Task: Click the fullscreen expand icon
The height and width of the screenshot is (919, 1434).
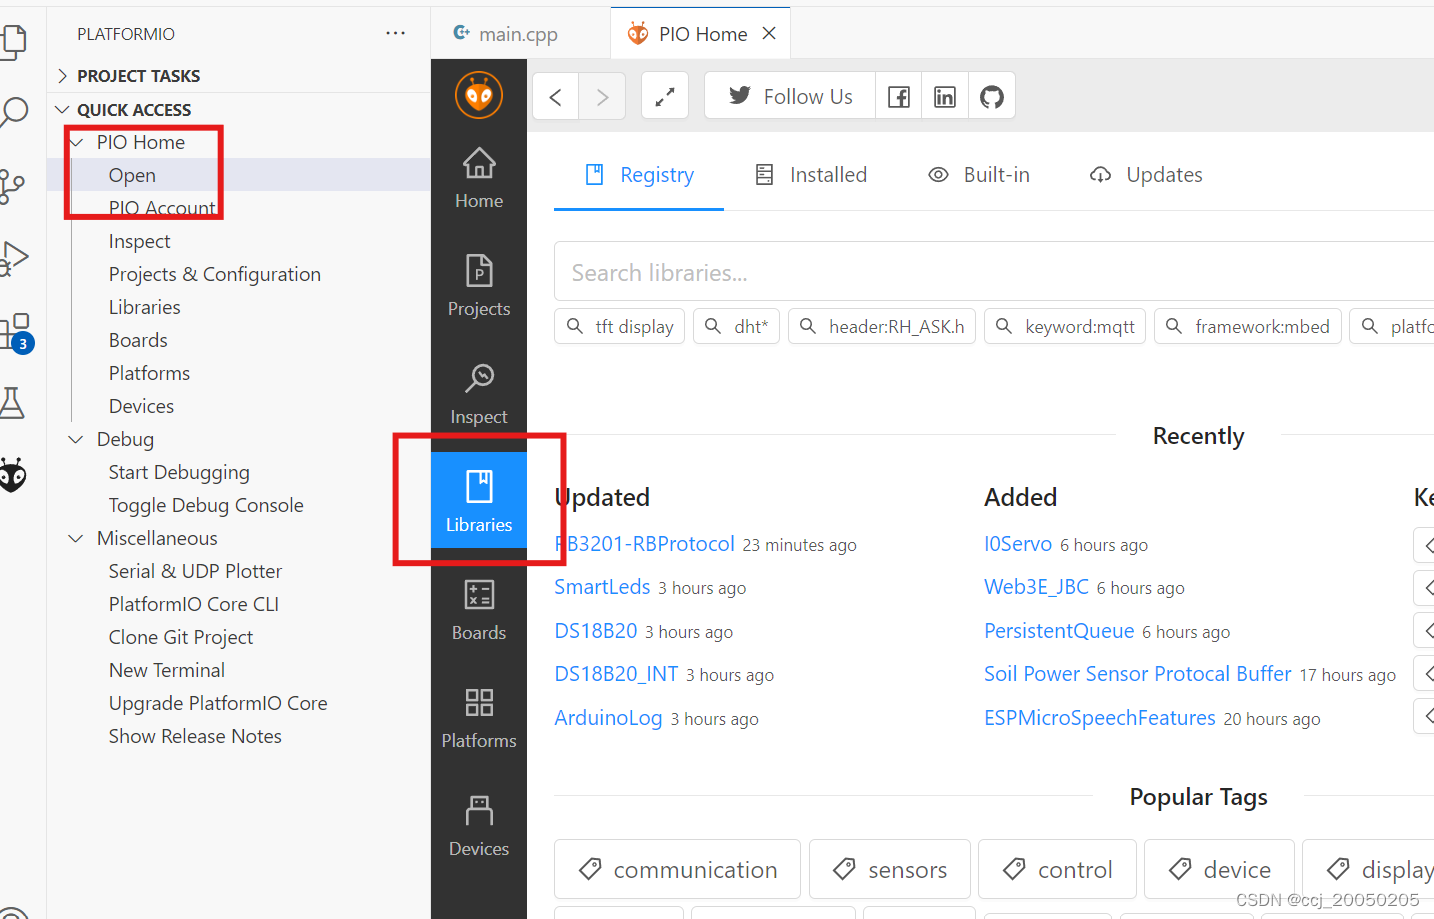Action: 664,95
